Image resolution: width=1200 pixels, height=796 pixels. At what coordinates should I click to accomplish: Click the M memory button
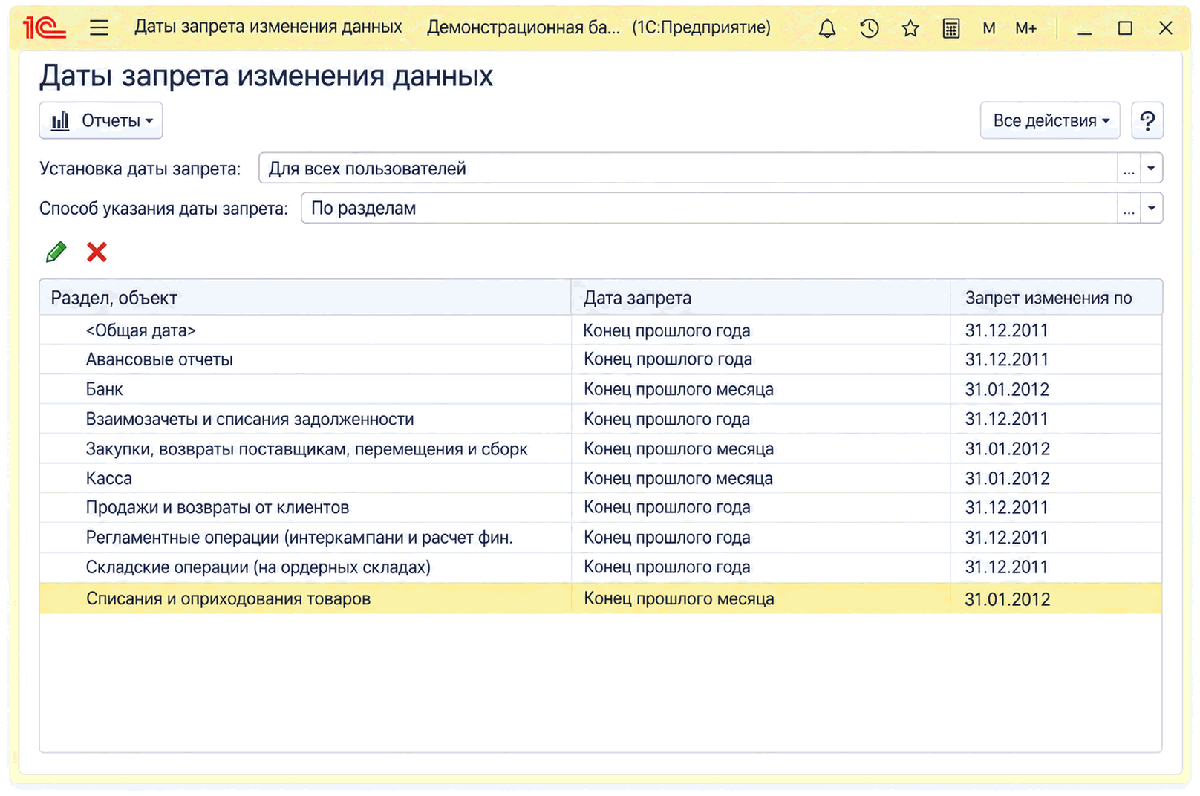coord(989,28)
